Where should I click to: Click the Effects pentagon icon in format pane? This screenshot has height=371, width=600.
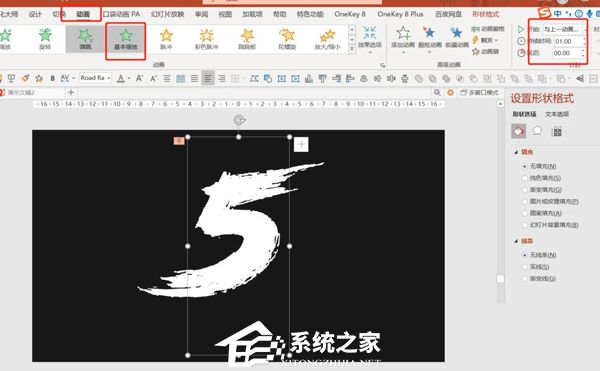pos(537,132)
